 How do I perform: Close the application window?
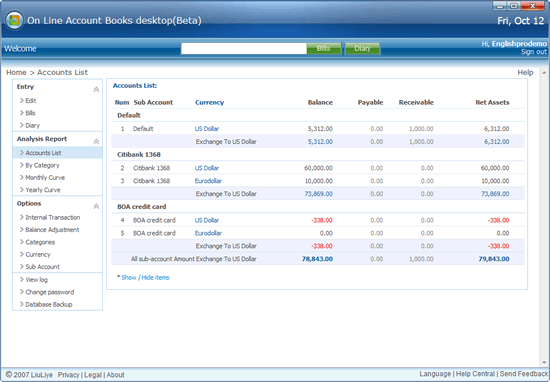pyautogui.click(x=532, y=6)
